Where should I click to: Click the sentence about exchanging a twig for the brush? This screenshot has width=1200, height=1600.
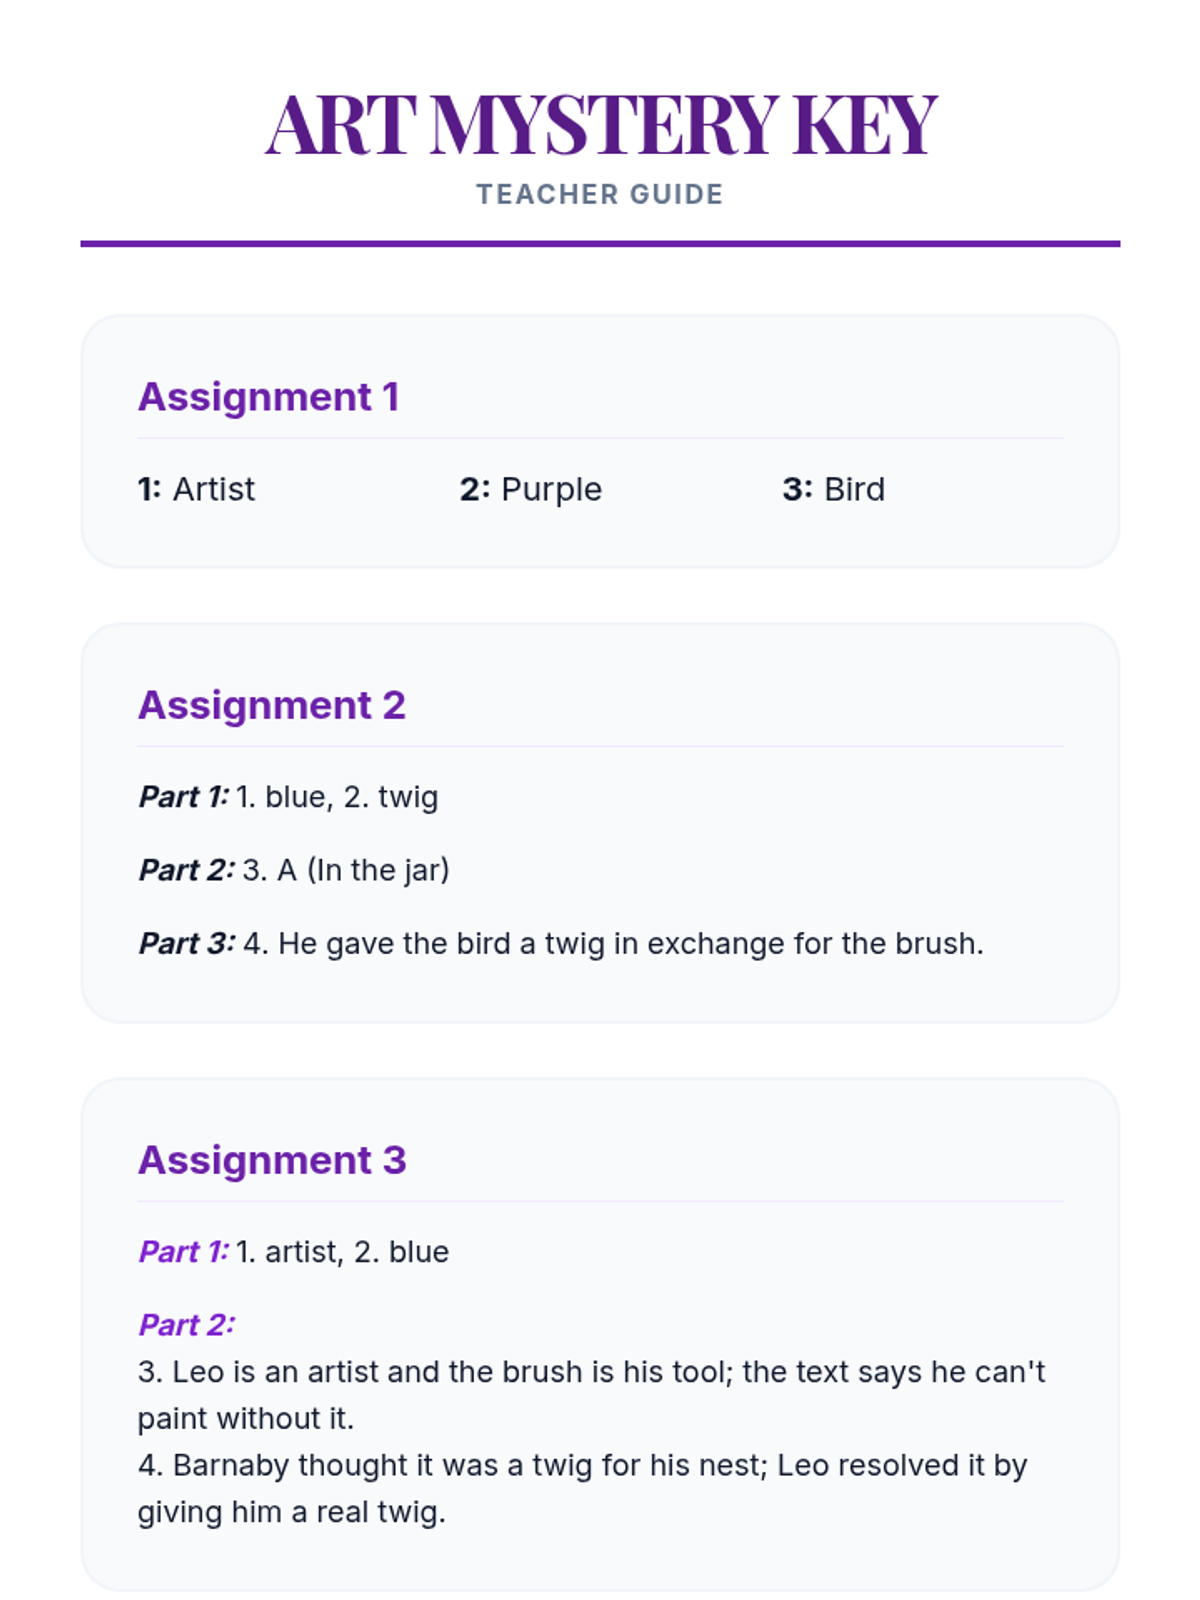point(613,943)
